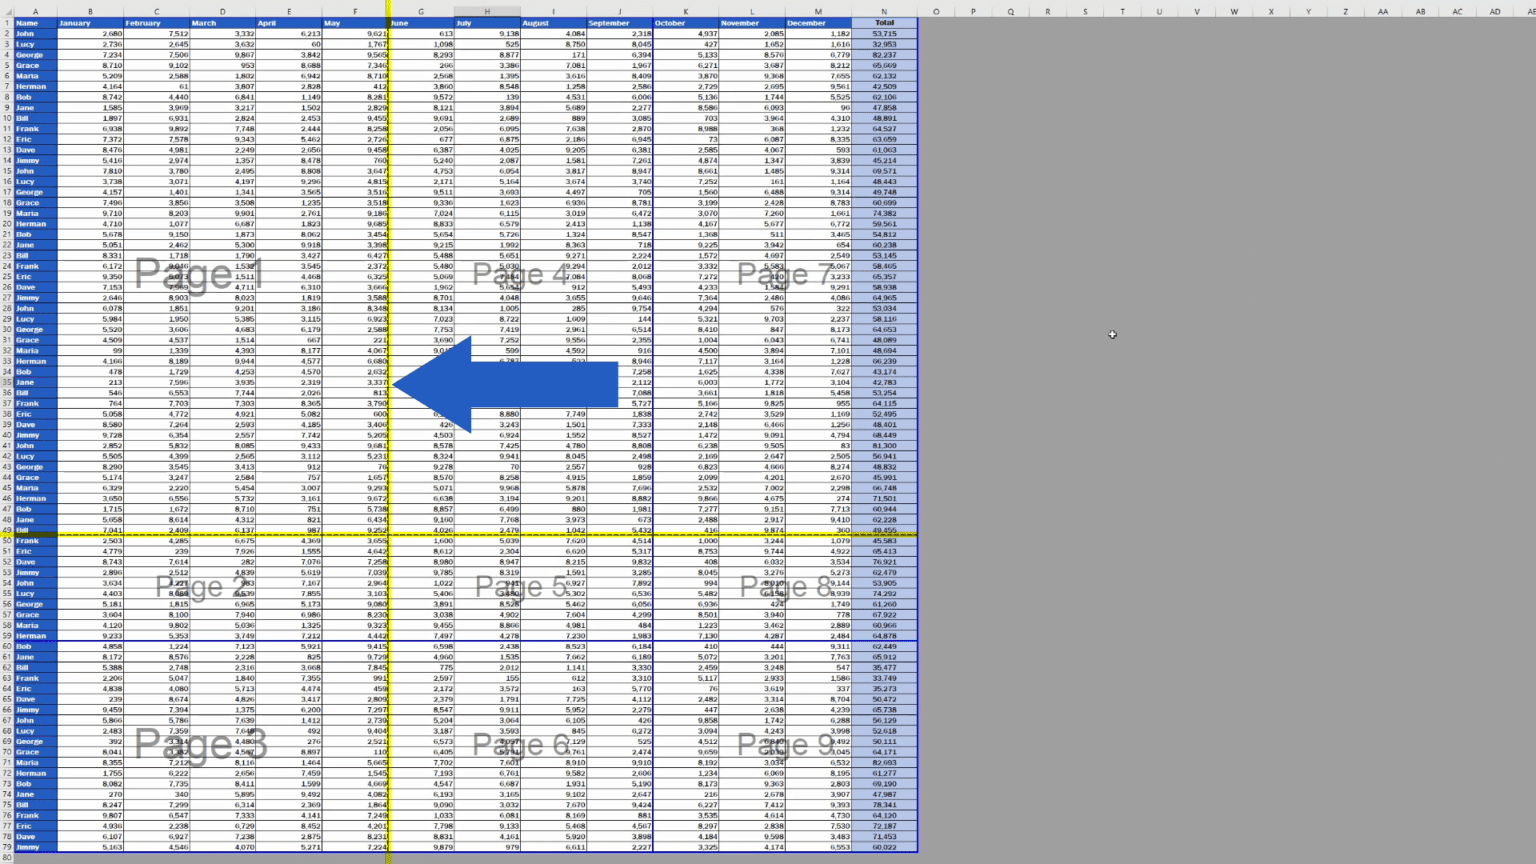Select column N header
1536x864 pixels.
point(884,12)
